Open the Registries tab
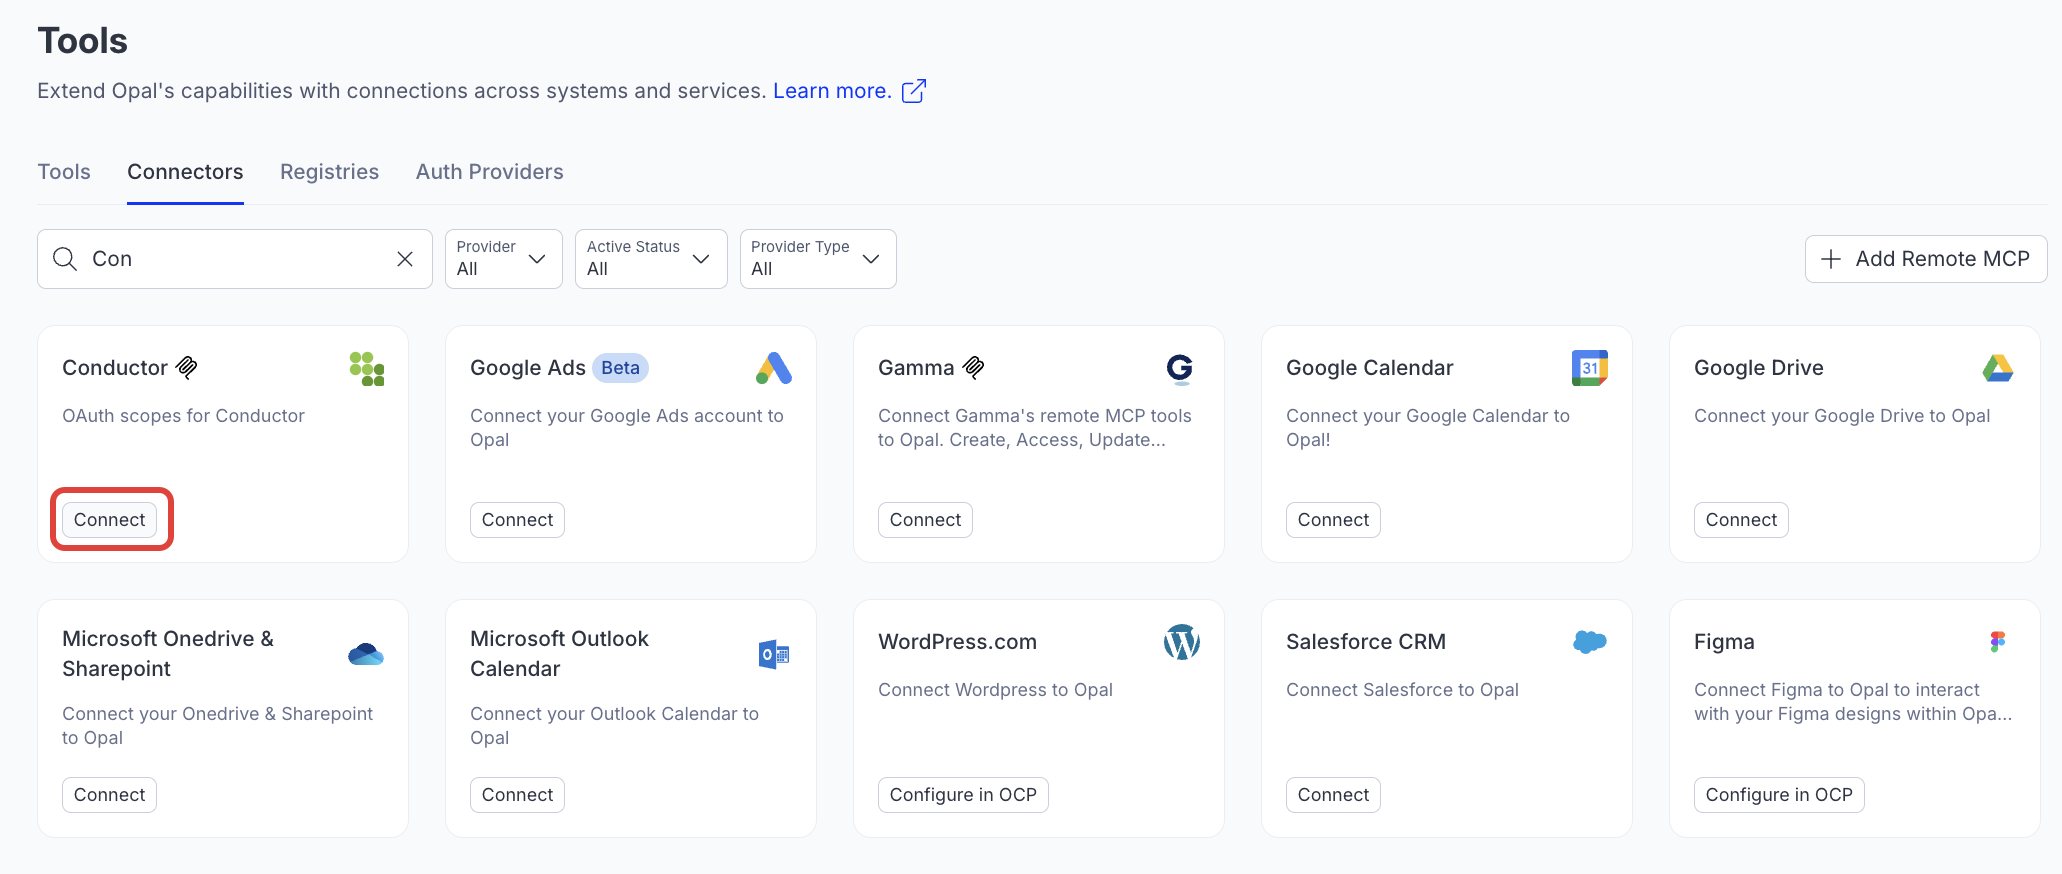The height and width of the screenshot is (874, 2062). 329,172
